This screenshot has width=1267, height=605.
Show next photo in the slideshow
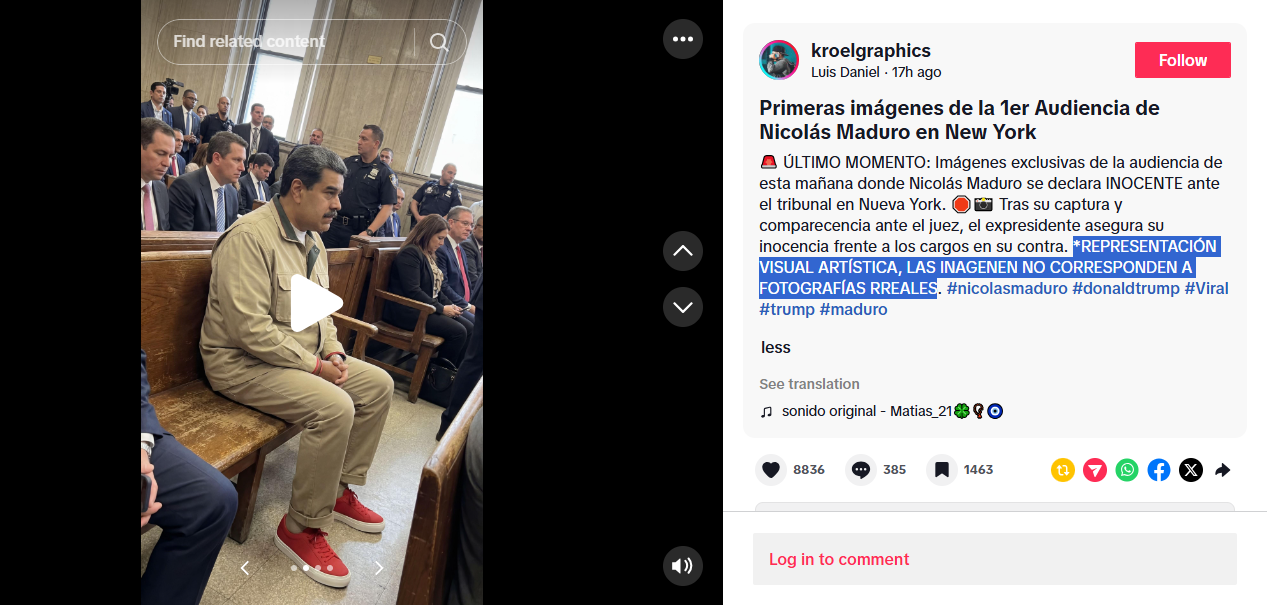point(379,568)
